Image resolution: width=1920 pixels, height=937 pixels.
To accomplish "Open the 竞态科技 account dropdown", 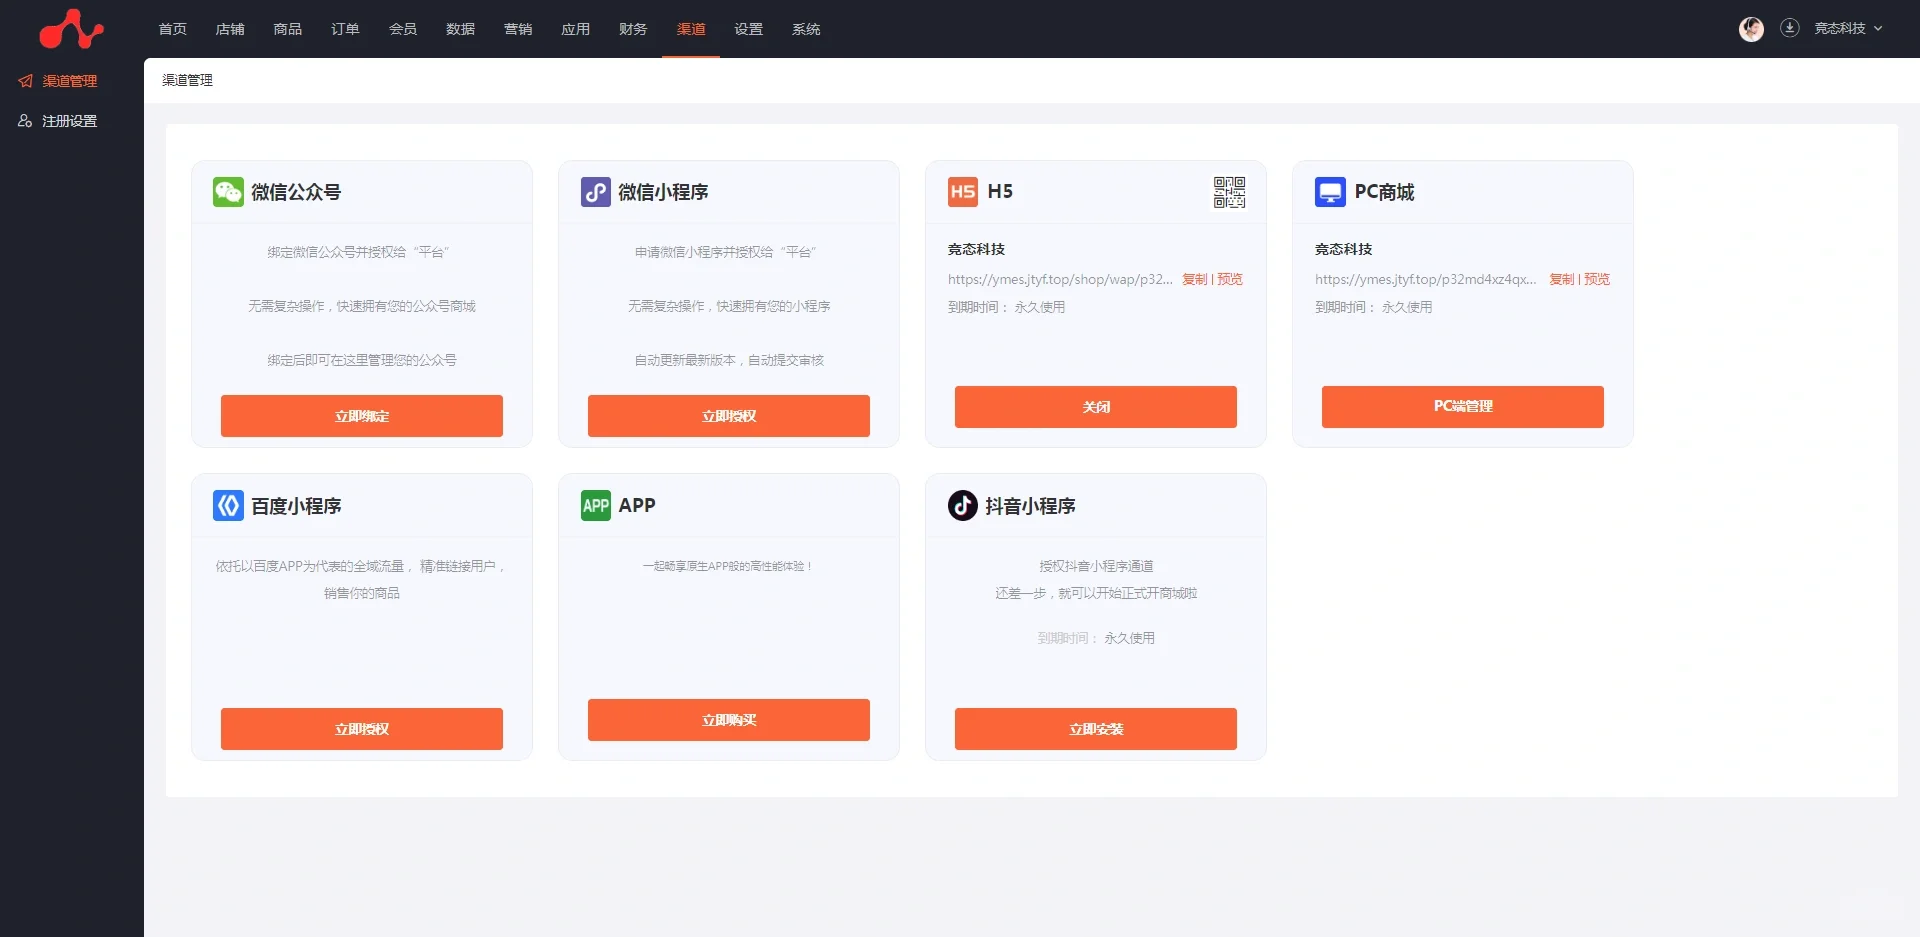I will coord(1843,29).
